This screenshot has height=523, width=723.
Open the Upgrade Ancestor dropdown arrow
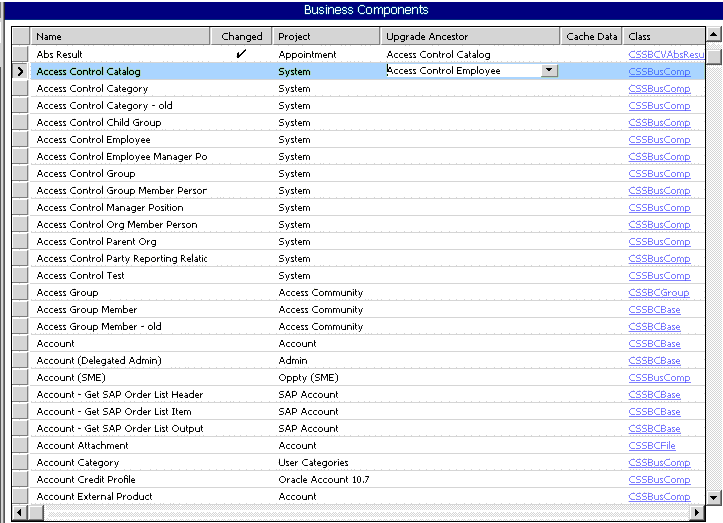[x=549, y=70]
